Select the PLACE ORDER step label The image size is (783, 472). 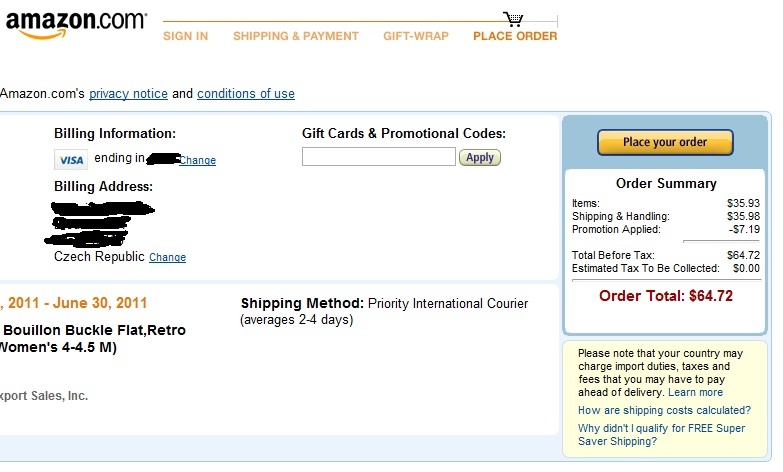[515, 36]
